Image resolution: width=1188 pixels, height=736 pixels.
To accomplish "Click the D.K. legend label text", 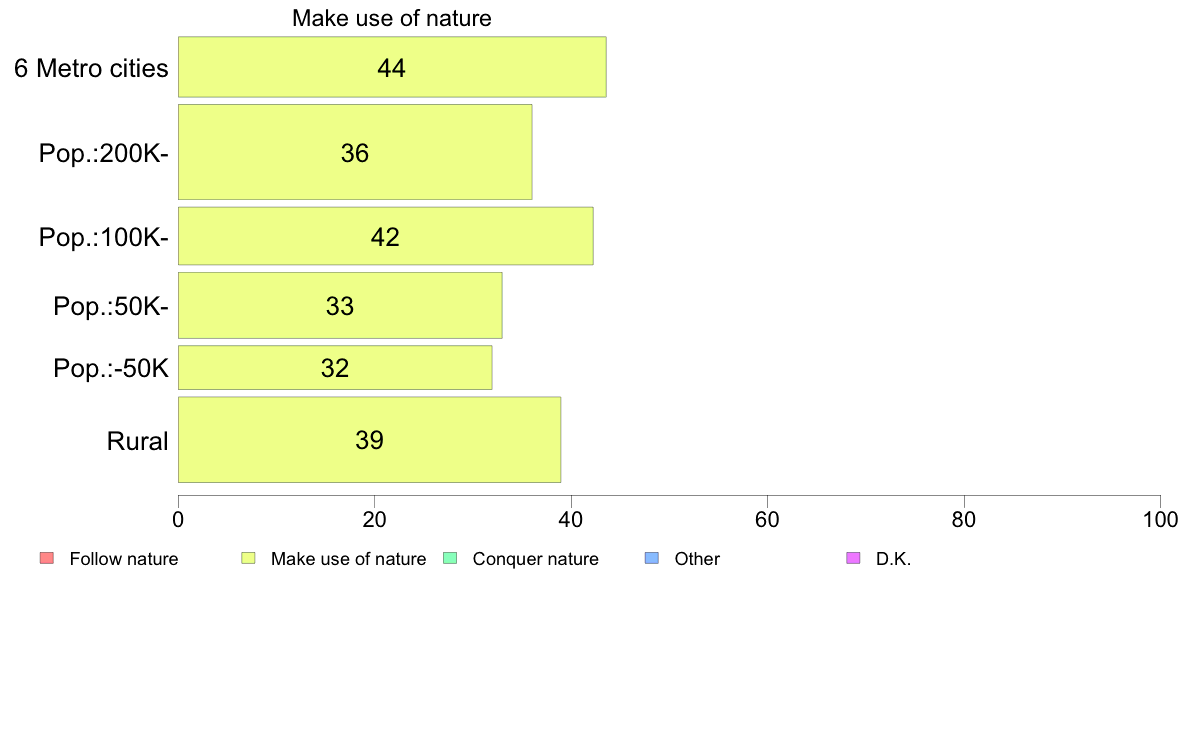I will (x=893, y=559).
